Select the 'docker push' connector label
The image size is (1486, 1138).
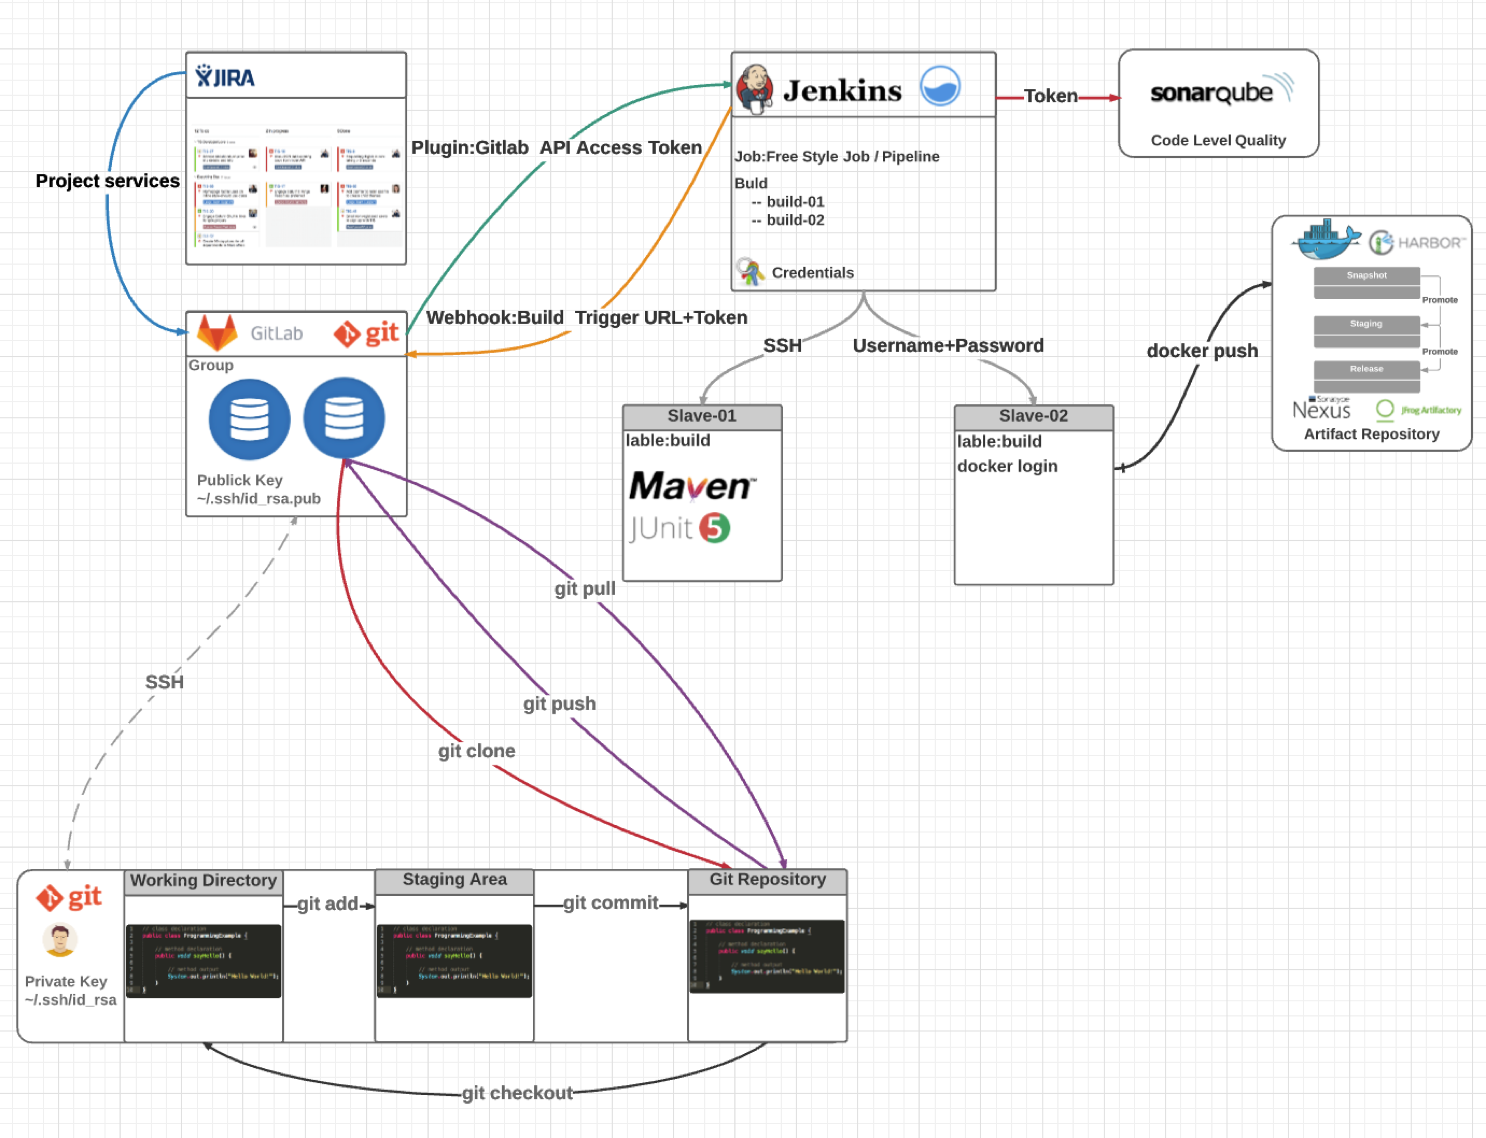point(1202,351)
